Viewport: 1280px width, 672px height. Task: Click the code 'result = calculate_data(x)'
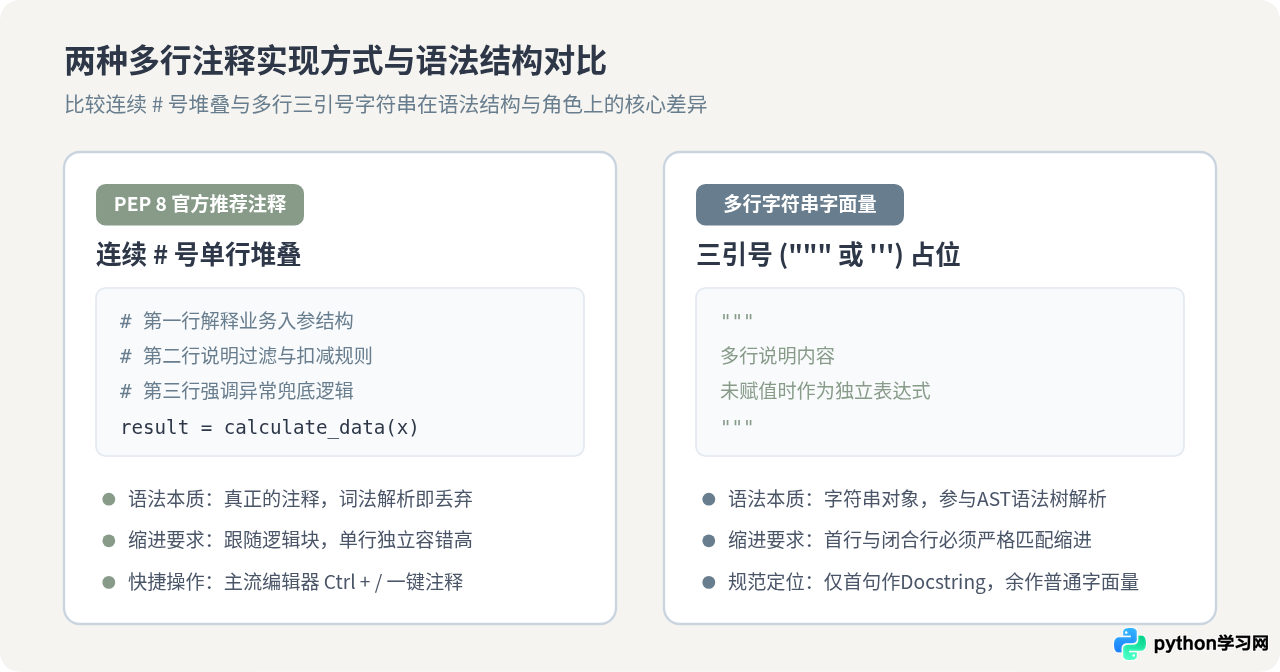pyautogui.click(x=270, y=427)
